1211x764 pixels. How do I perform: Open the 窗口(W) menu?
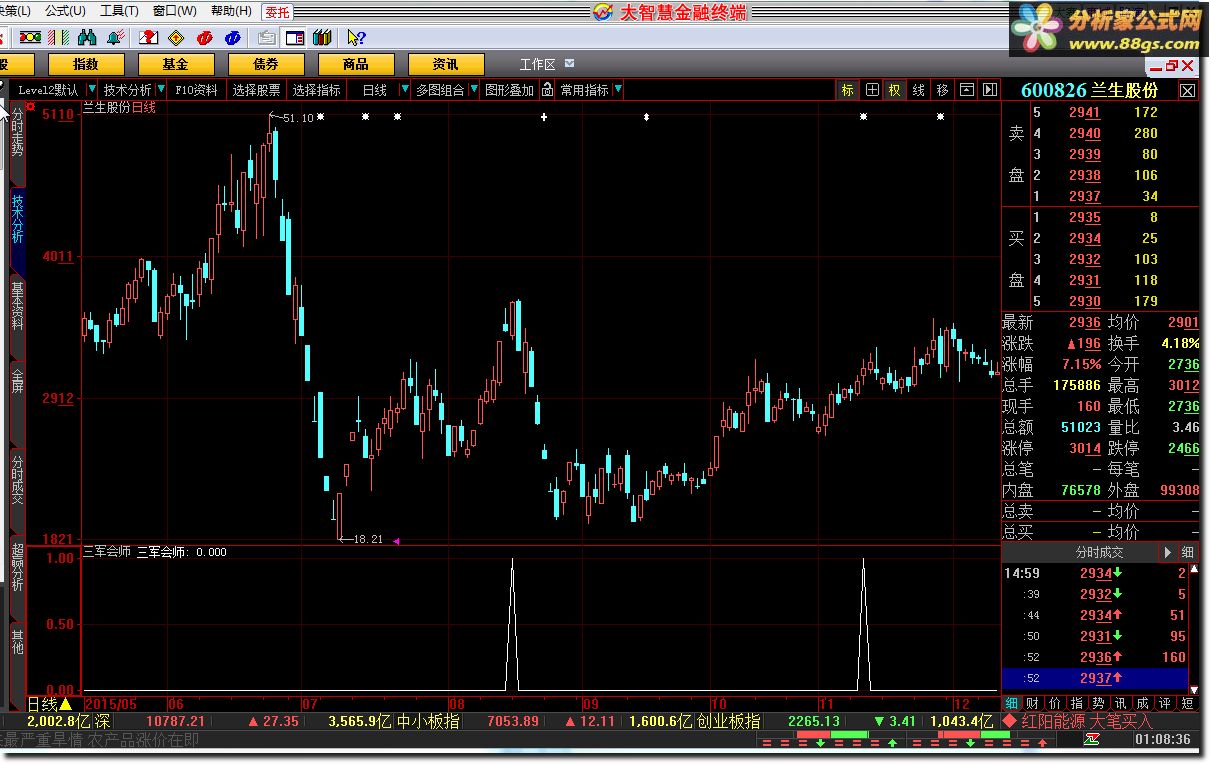tap(175, 11)
